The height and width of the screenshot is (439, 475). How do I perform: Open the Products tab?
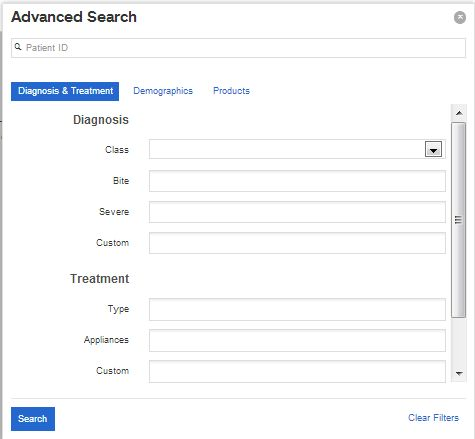pyautogui.click(x=231, y=91)
